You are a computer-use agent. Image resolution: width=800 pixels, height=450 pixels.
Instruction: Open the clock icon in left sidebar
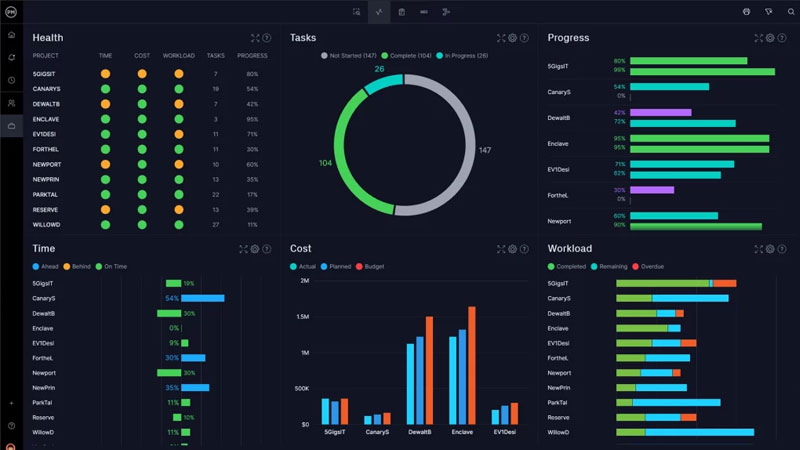[11, 80]
